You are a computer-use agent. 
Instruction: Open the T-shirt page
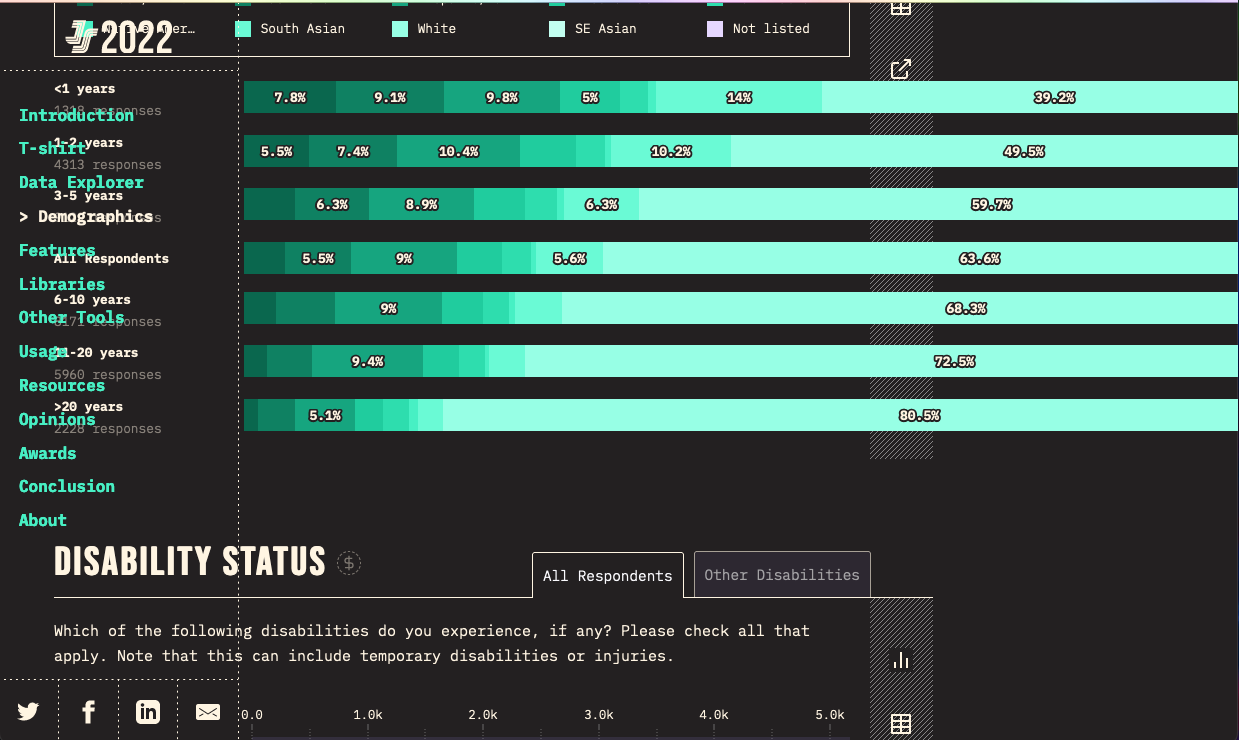[52, 148]
